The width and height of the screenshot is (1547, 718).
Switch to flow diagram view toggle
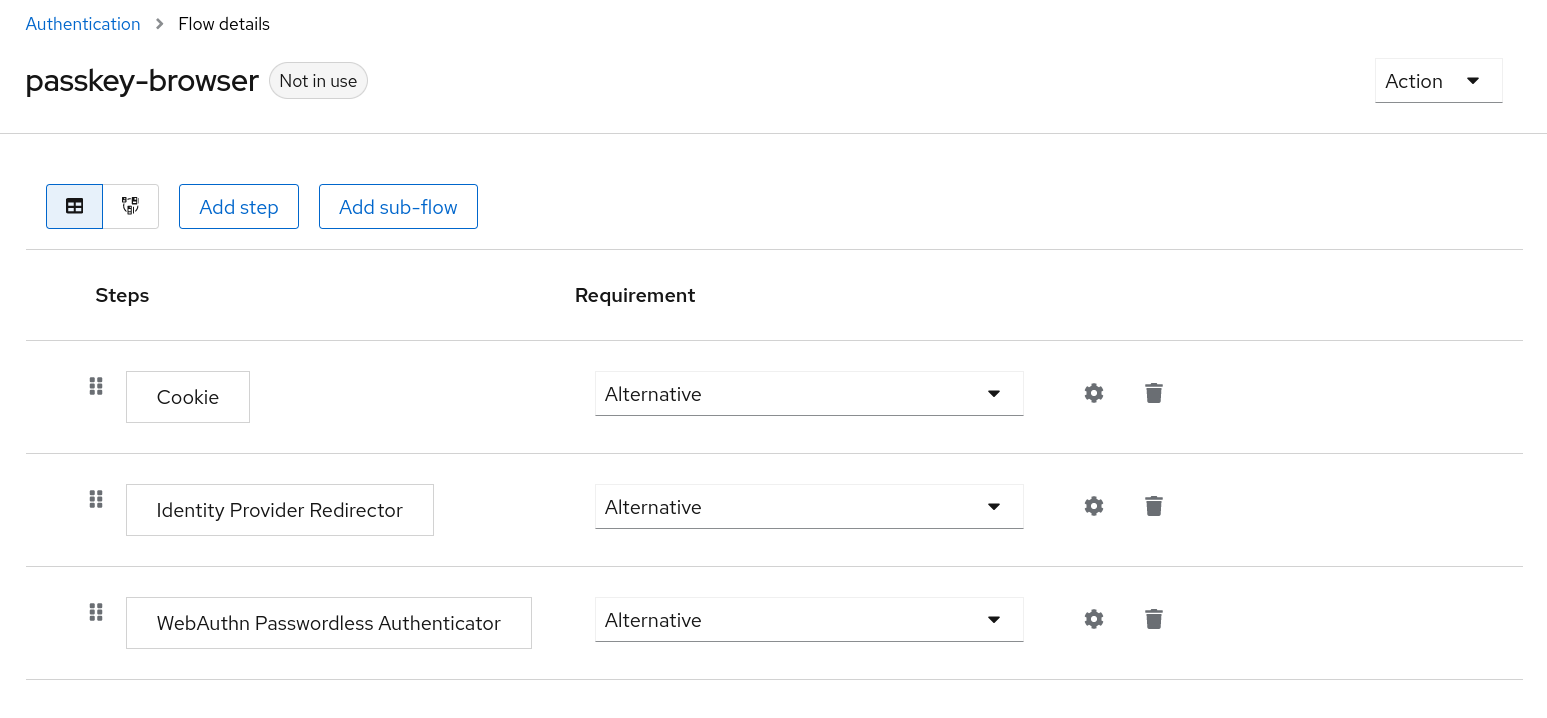click(x=130, y=206)
